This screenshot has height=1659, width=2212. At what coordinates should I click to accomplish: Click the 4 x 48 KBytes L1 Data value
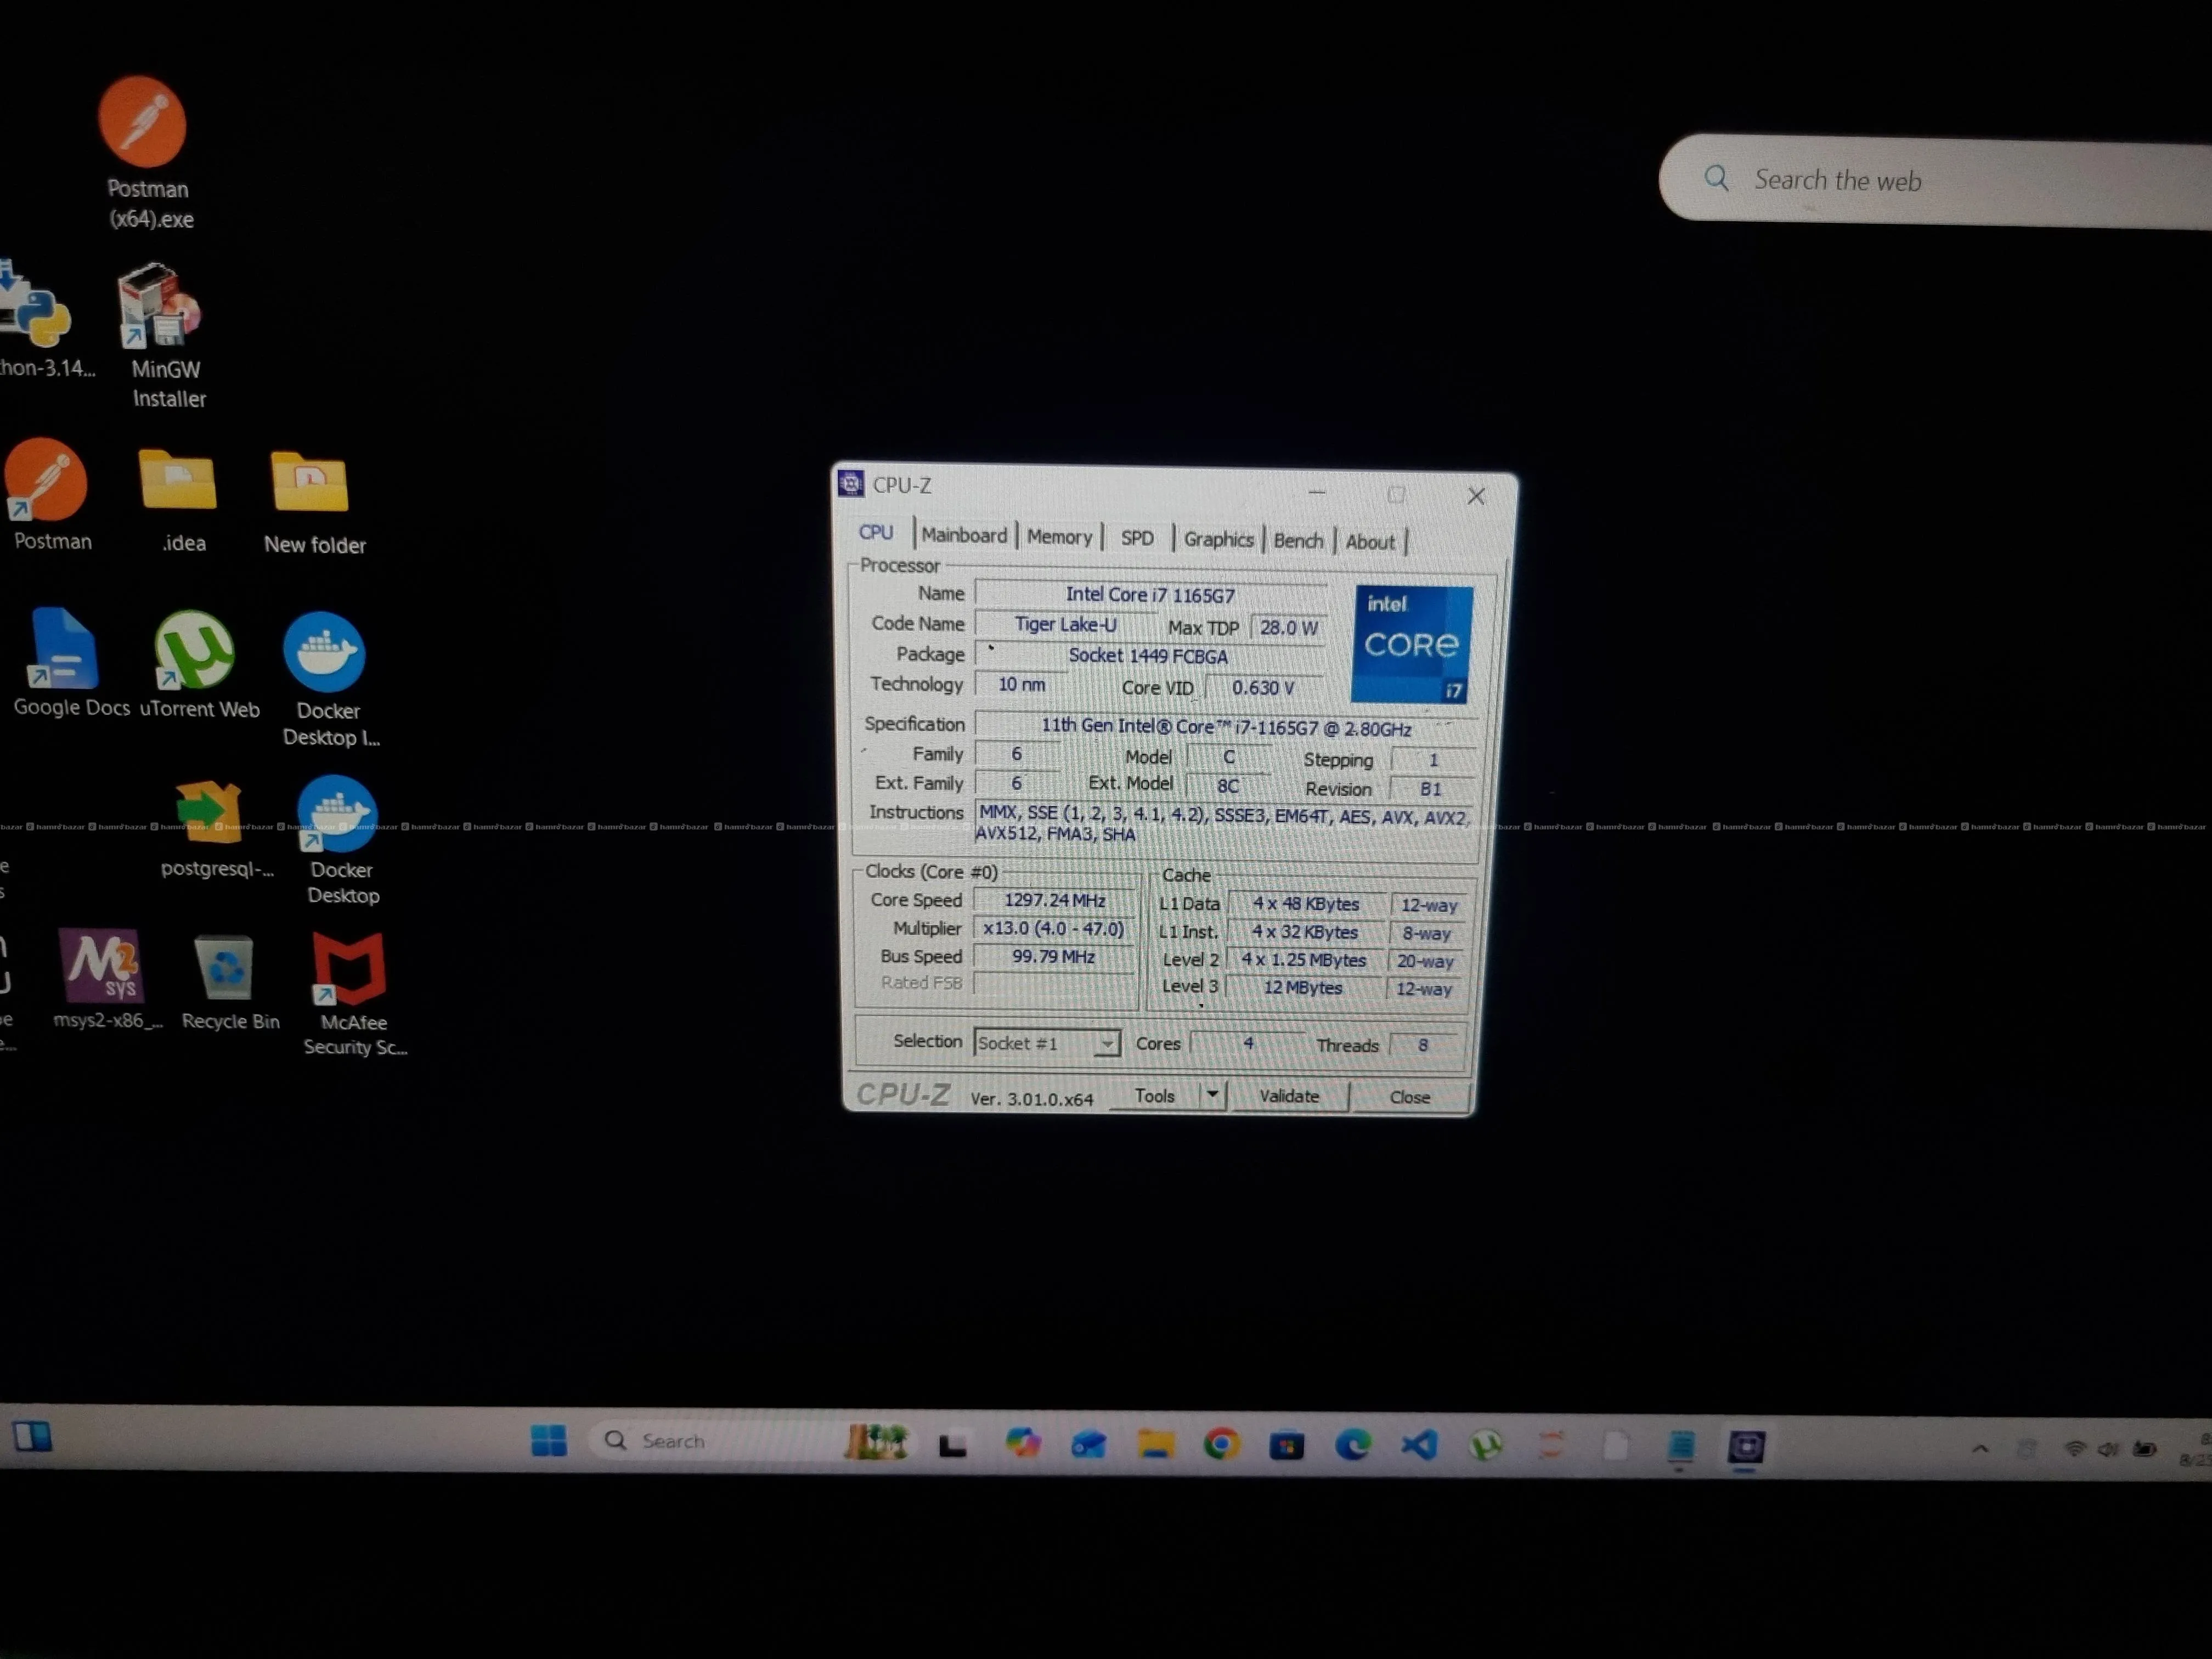point(1306,903)
